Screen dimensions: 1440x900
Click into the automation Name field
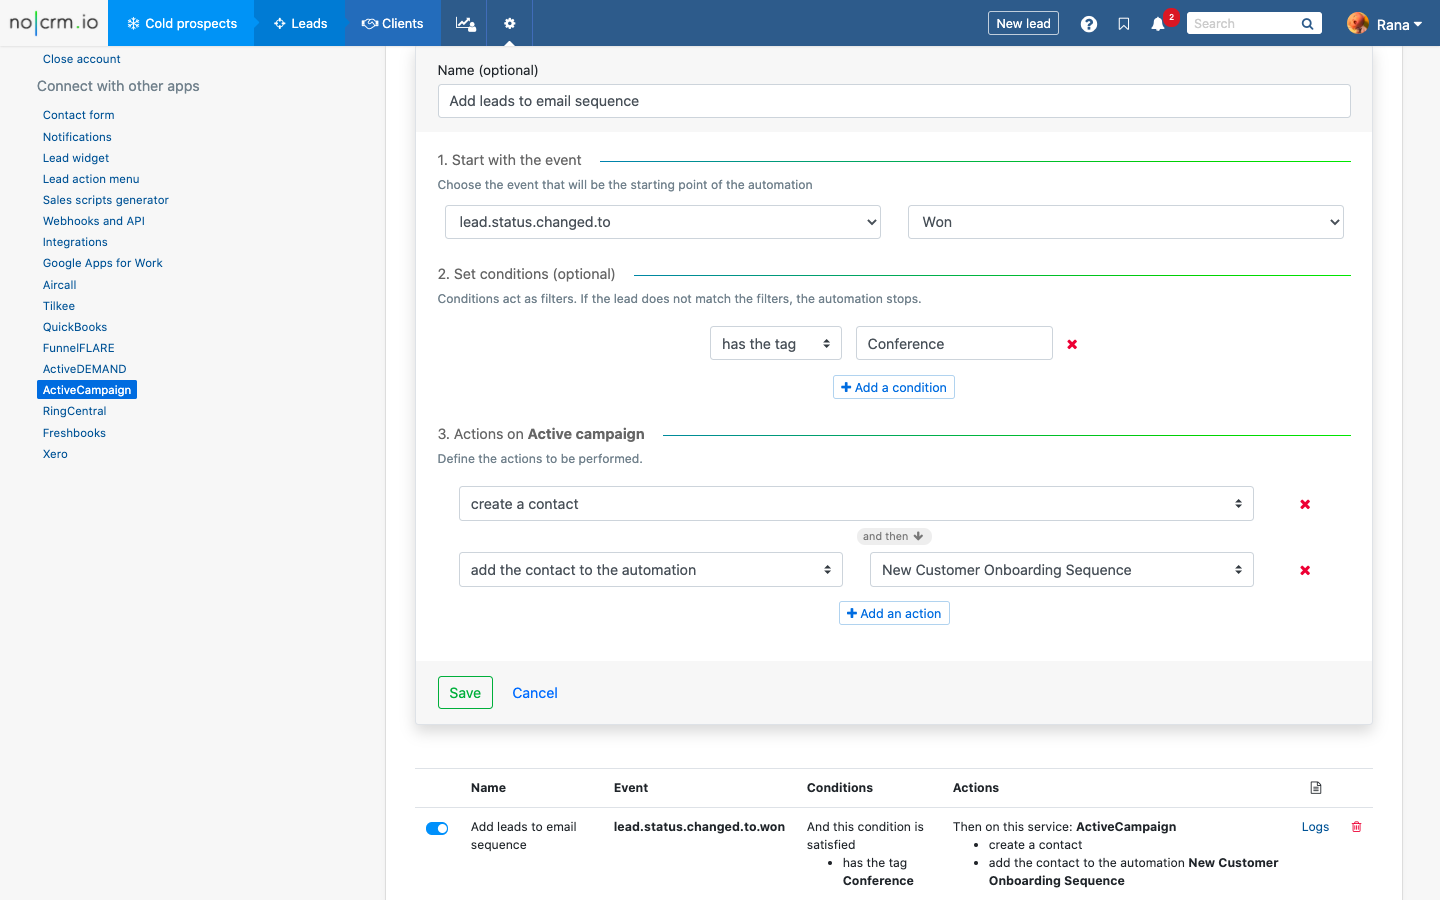[x=893, y=101]
